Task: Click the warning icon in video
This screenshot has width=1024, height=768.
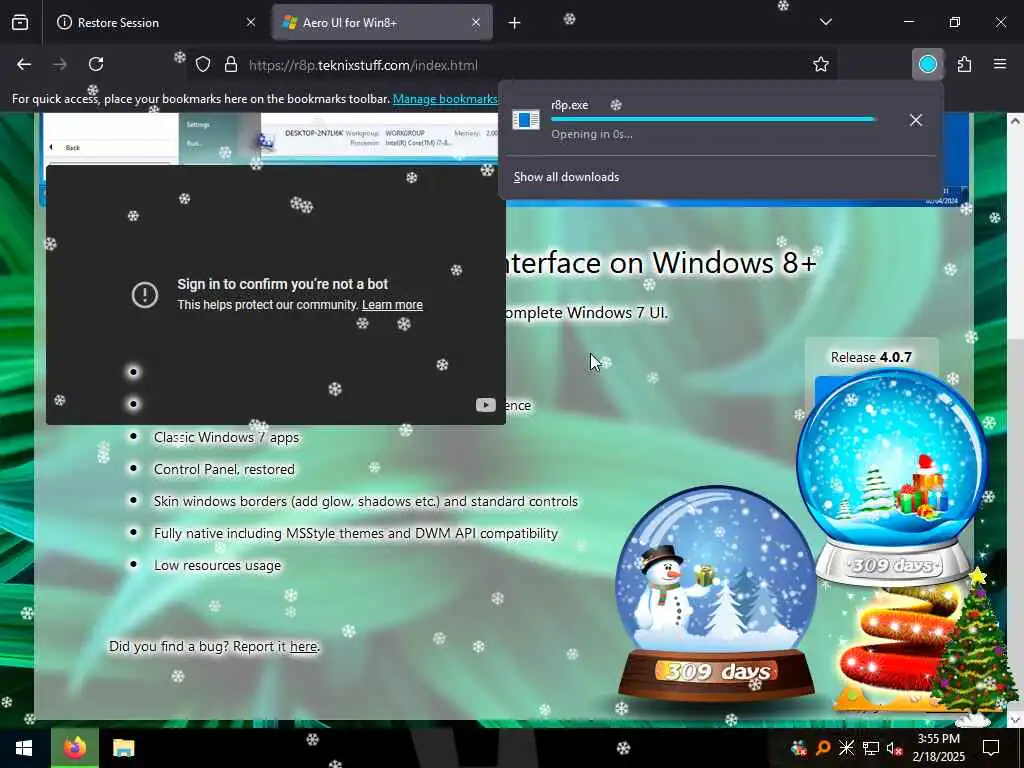Action: (x=145, y=295)
